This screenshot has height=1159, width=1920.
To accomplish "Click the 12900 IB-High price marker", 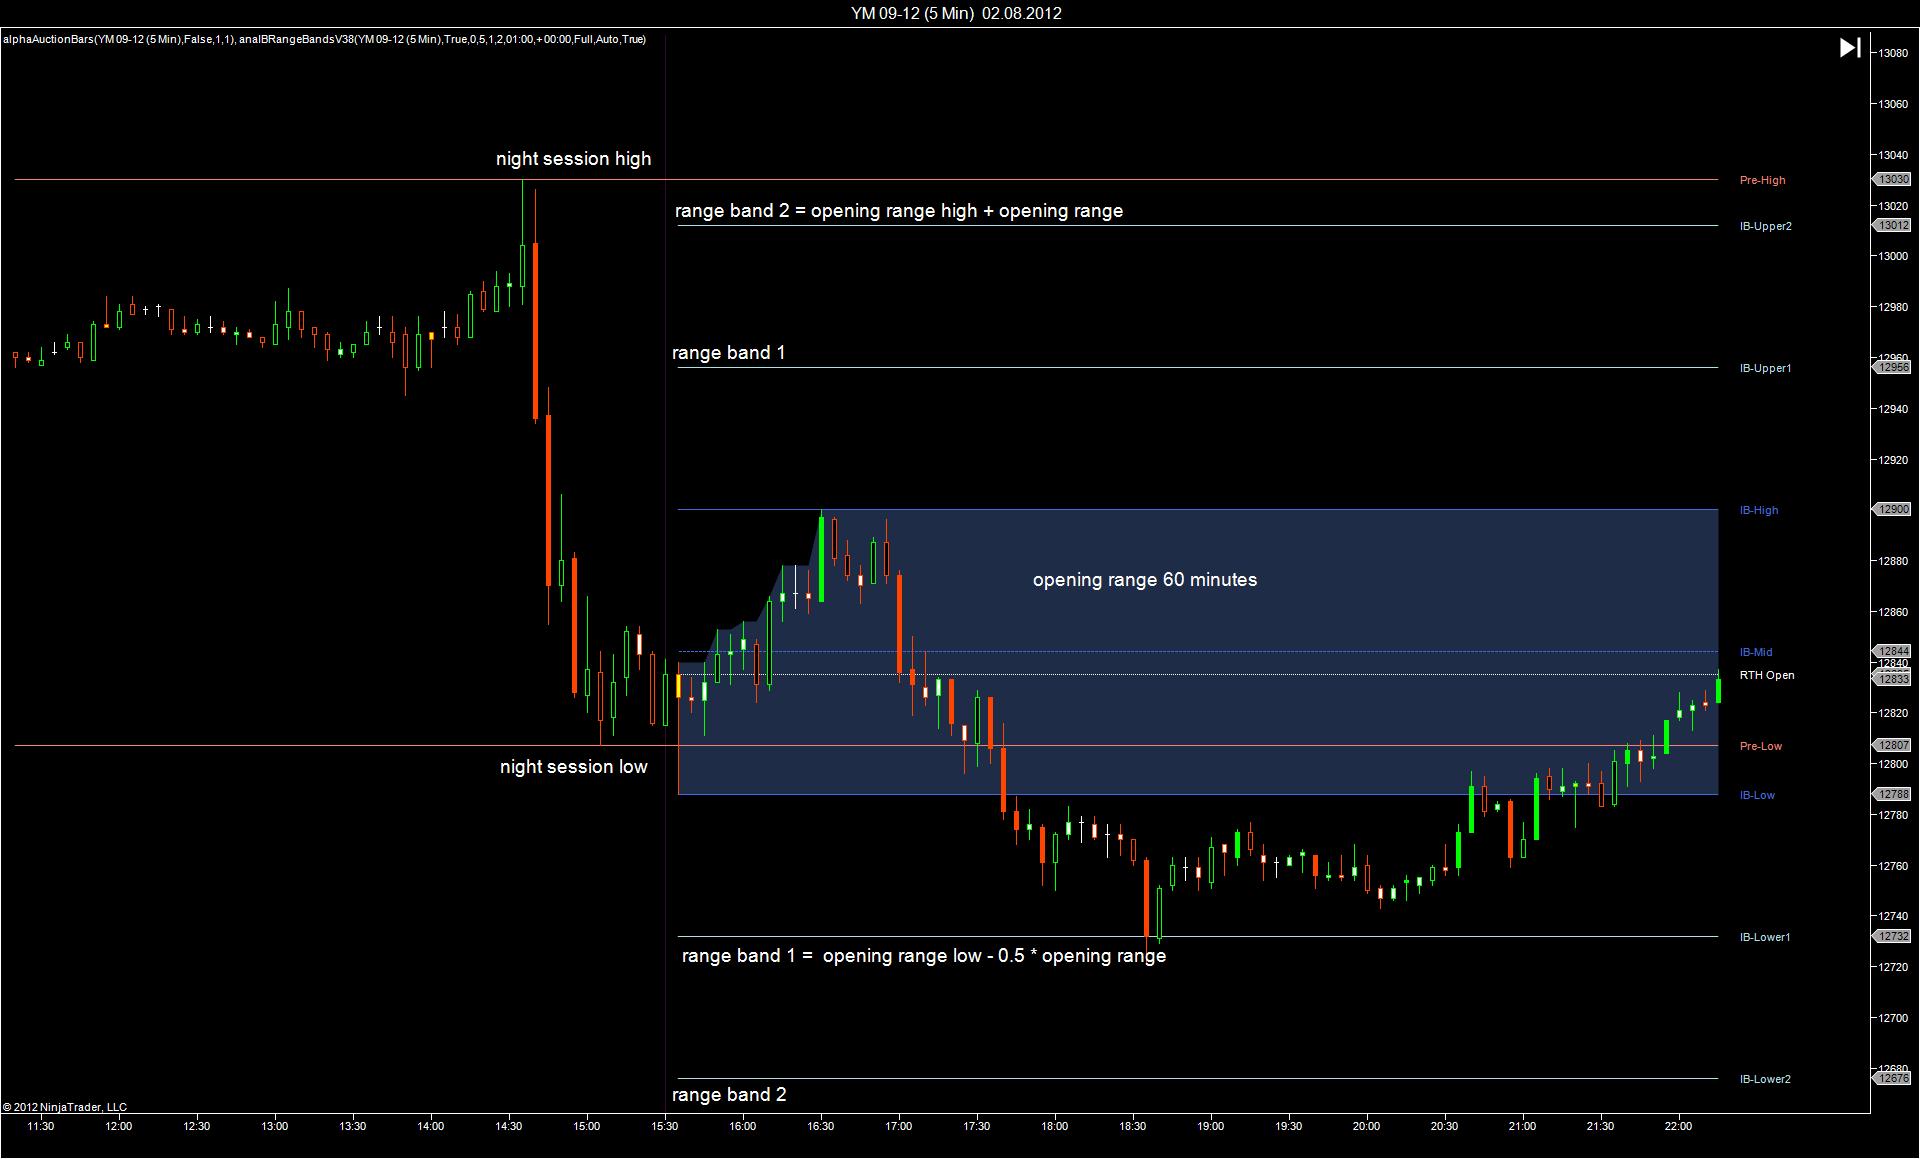I will coord(1892,510).
